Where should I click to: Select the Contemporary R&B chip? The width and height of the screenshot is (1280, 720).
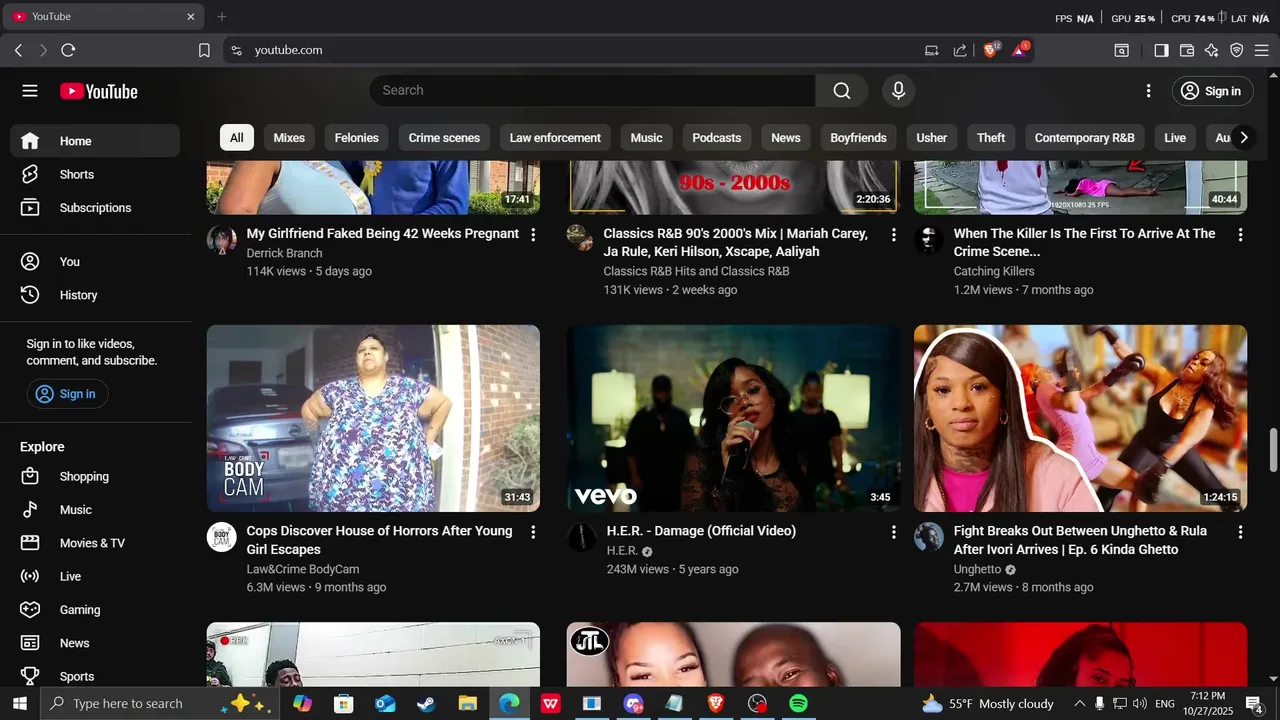point(1084,138)
